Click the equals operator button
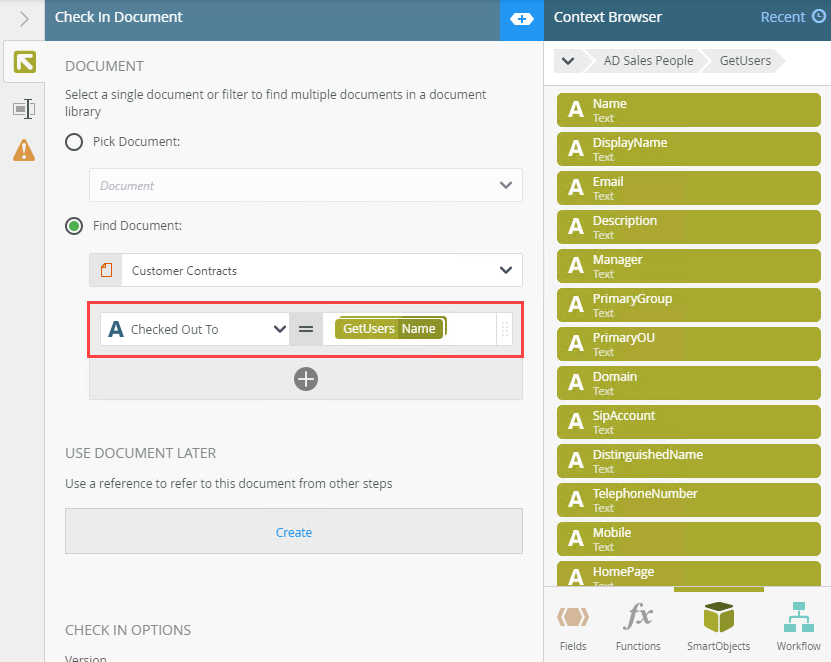Viewport: 831px width, 662px height. [x=306, y=329]
